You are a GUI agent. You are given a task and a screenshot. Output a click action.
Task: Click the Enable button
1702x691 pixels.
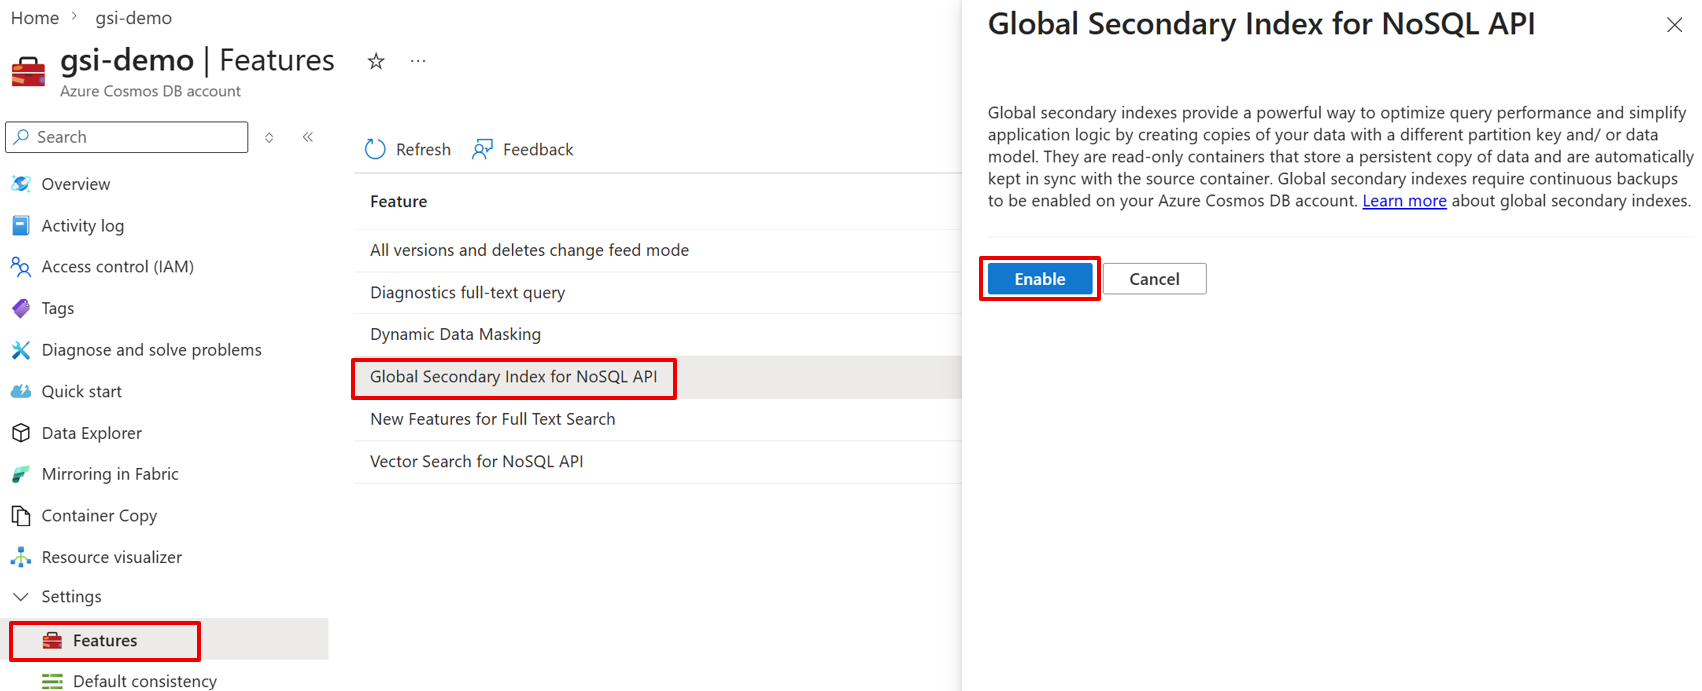(x=1040, y=279)
